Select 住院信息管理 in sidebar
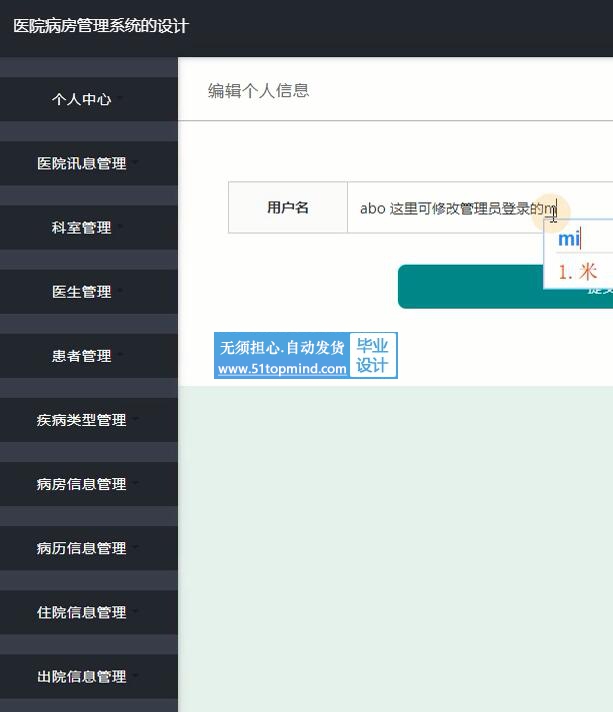The height and width of the screenshot is (712, 613). pyautogui.click(x=89, y=613)
